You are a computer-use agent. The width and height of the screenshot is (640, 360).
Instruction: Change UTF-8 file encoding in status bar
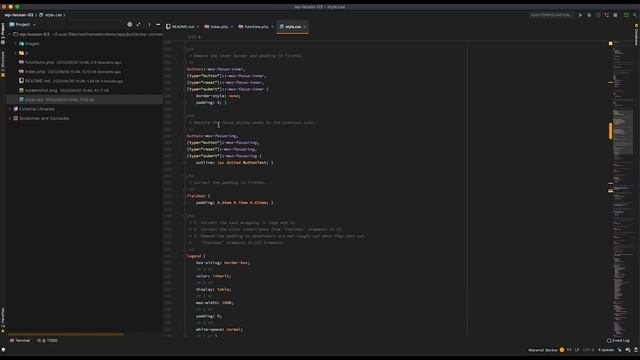point(588,350)
